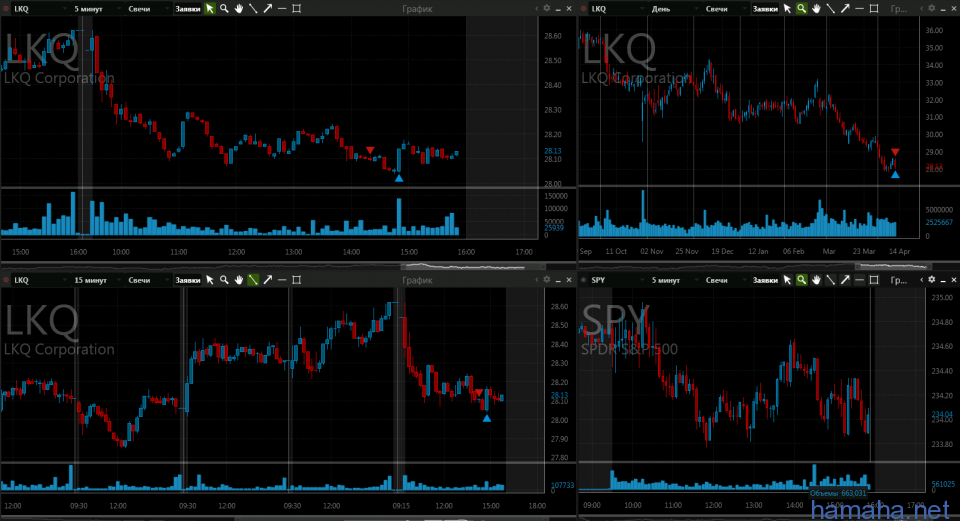The width and height of the screenshot is (960, 521).
Task: Click График title of LKQ 15-minute panel
Action: point(417,280)
